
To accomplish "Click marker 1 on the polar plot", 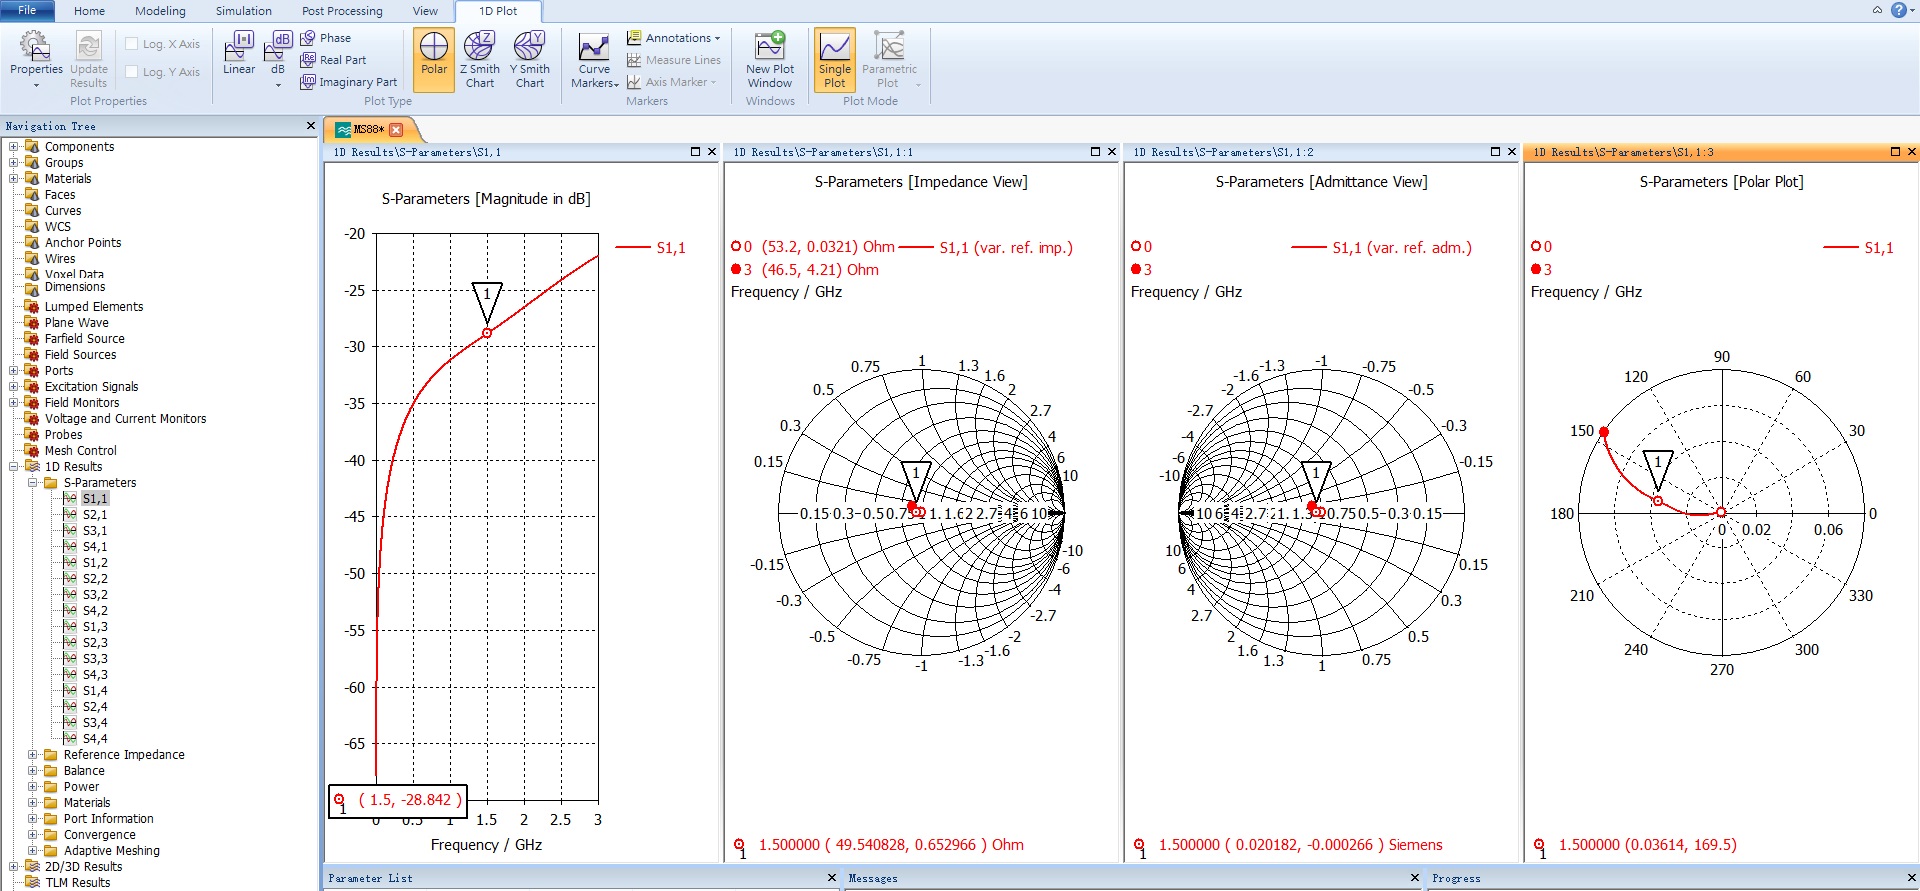I will tap(1657, 501).
